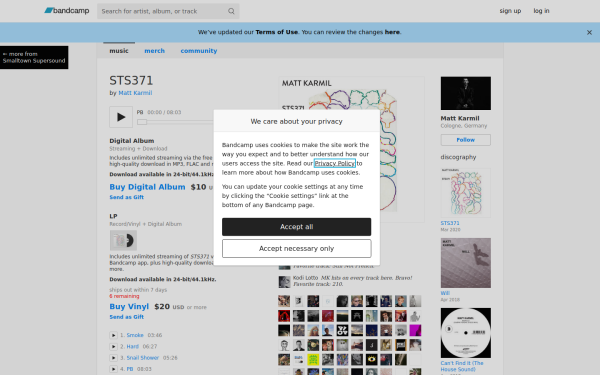Send the vinyl as gift
Viewport: 600px width, 375px height.
126,317
